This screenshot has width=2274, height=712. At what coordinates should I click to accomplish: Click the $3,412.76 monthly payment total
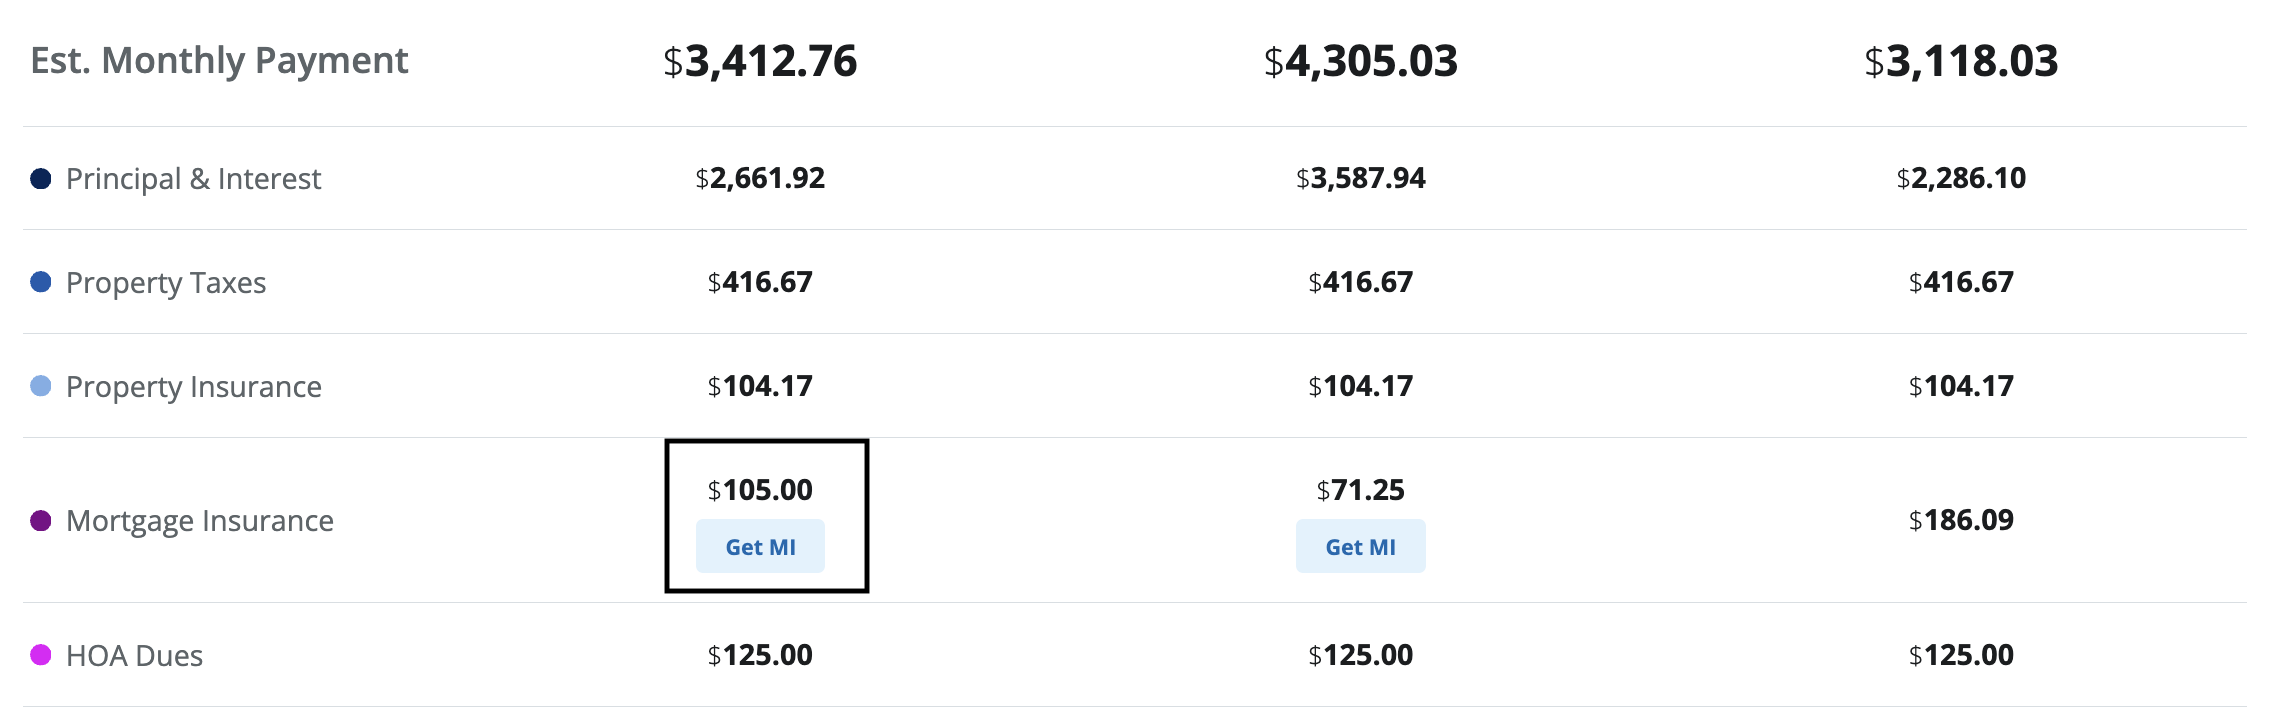(760, 61)
